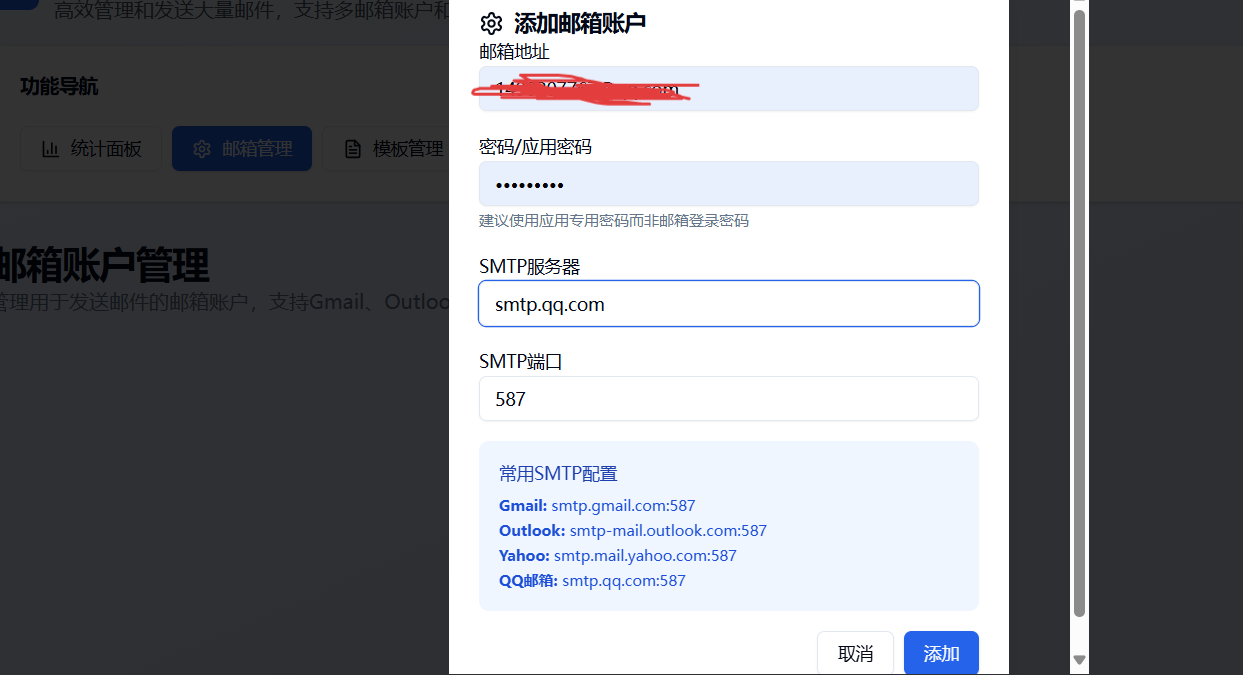
Task: Focus the 邮箱地址 input field
Action: (728, 89)
